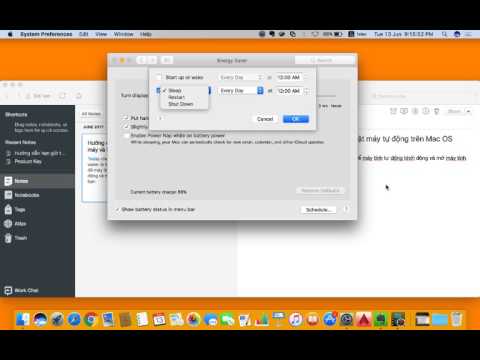Open the Help menu
This screenshot has width=480, height=360.
146,34
